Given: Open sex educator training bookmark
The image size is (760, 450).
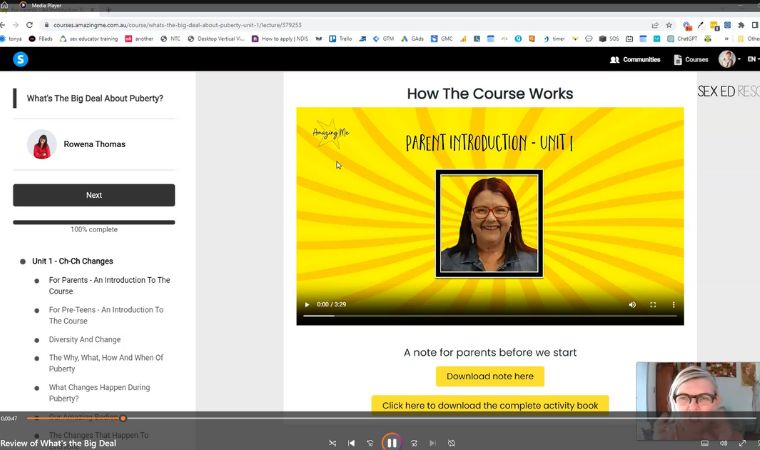Looking at the screenshot, I should 89,39.
